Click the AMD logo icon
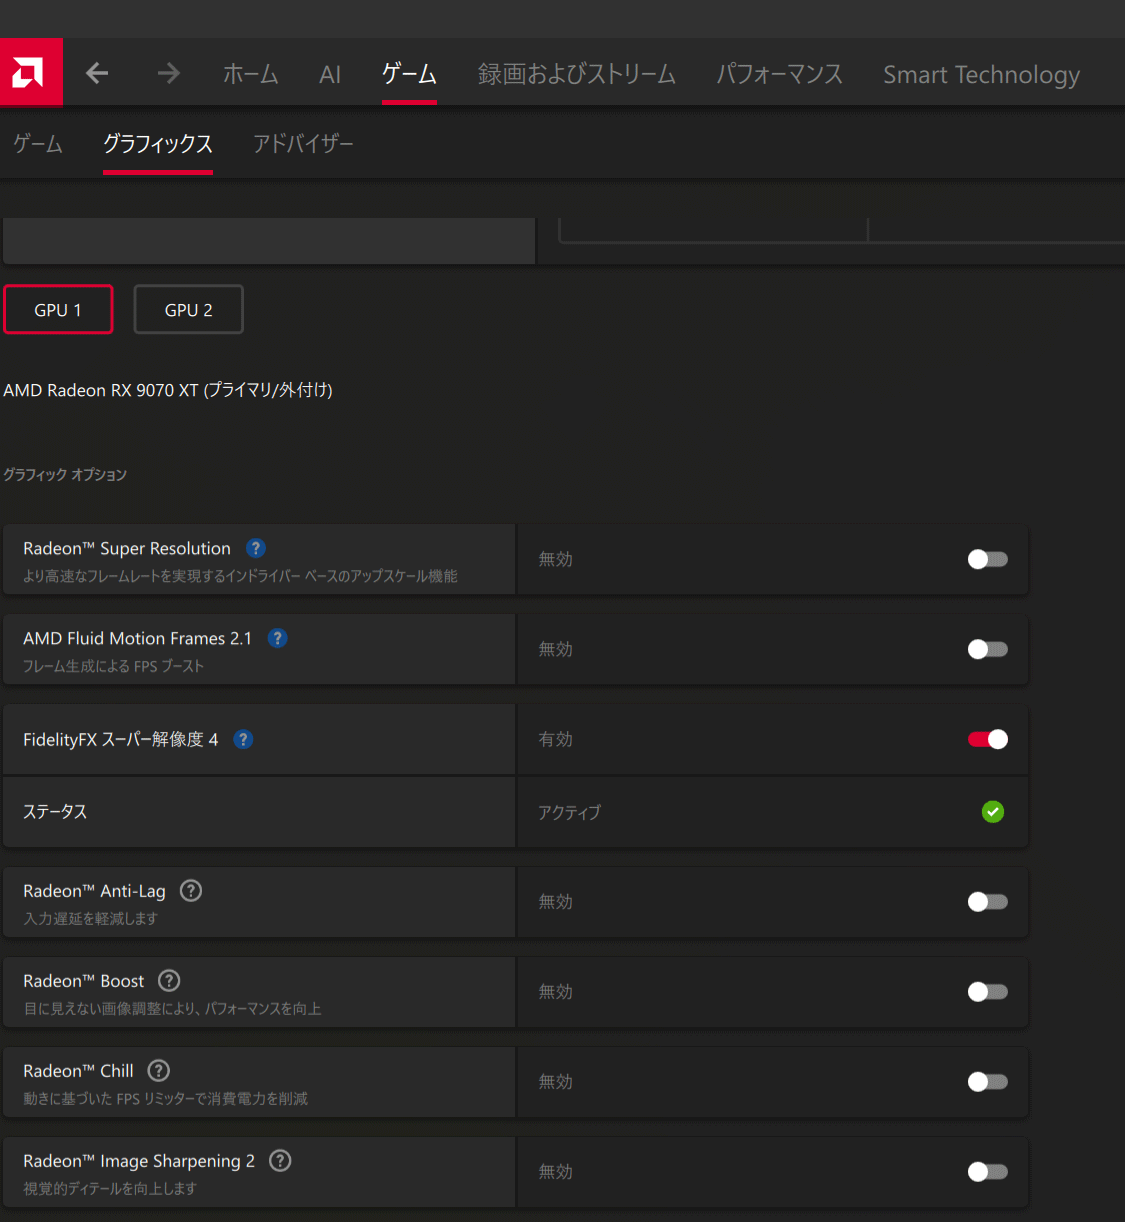The height and width of the screenshot is (1222, 1125). click(29, 72)
